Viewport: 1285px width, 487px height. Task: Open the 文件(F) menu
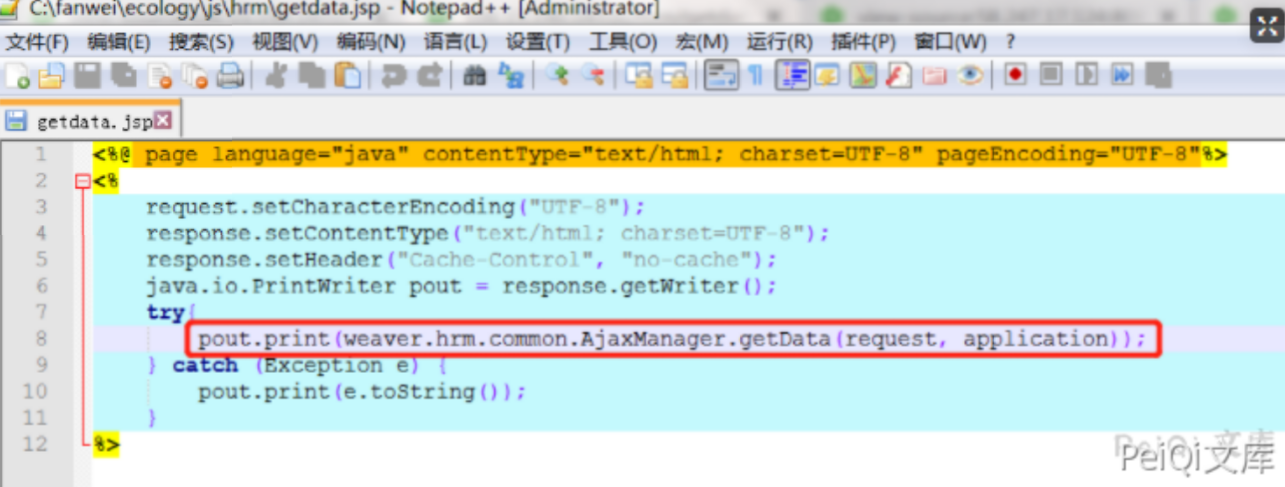[37, 42]
